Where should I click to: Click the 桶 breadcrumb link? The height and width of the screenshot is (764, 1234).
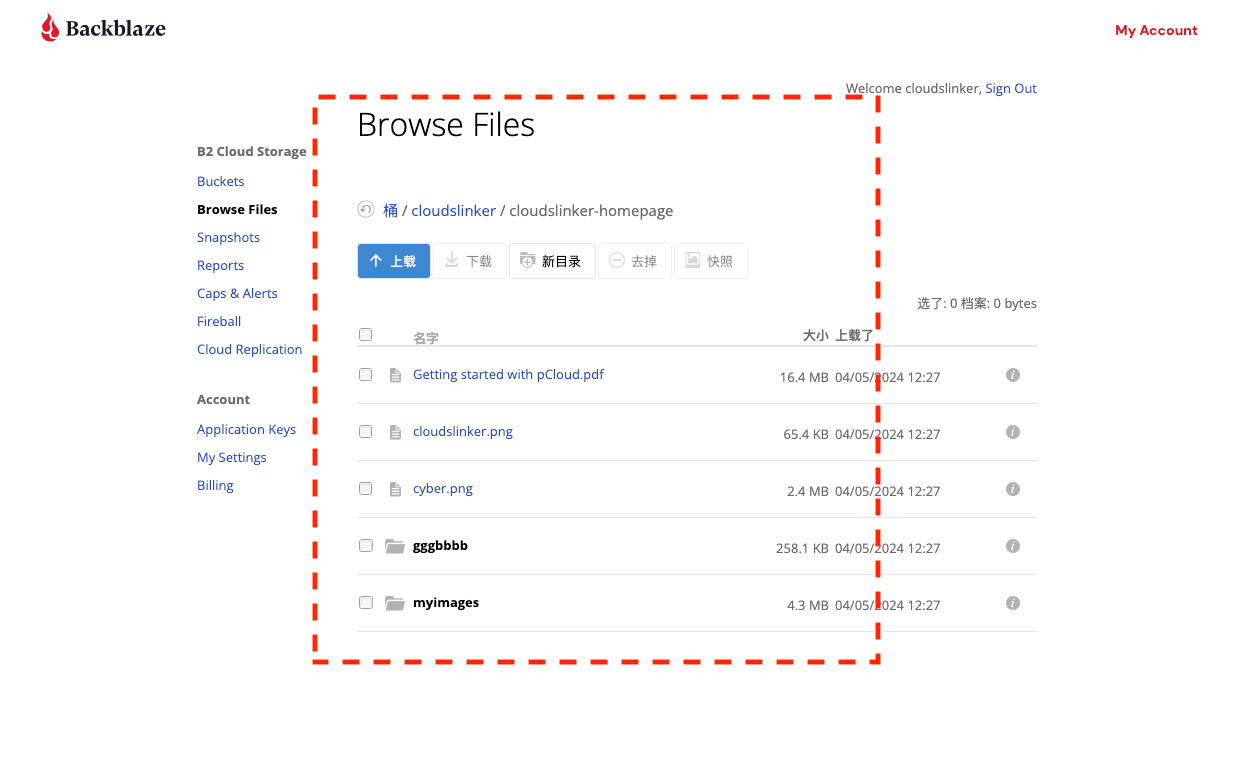coord(390,210)
